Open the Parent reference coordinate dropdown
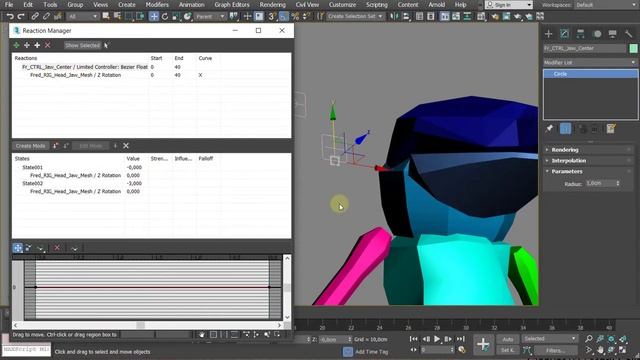 (x=210, y=16)
